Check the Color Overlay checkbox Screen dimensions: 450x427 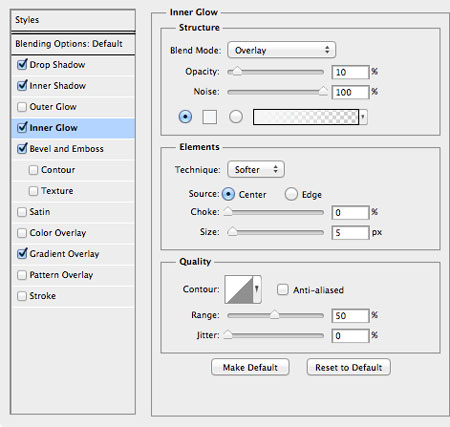pyautogui.click(x=22, y=233)
